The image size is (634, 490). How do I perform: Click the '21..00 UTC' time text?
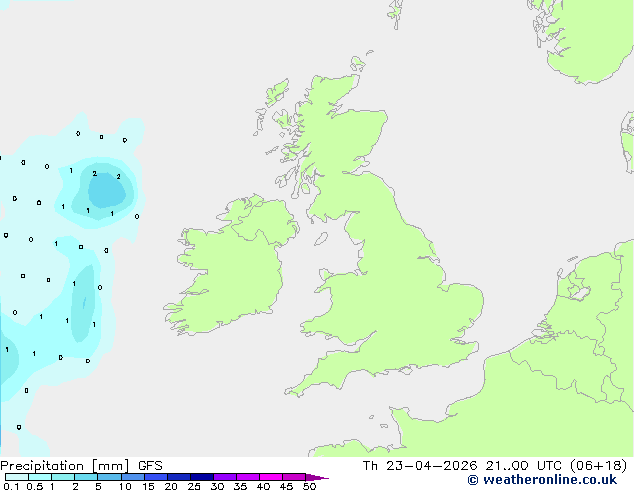[524, 466]
